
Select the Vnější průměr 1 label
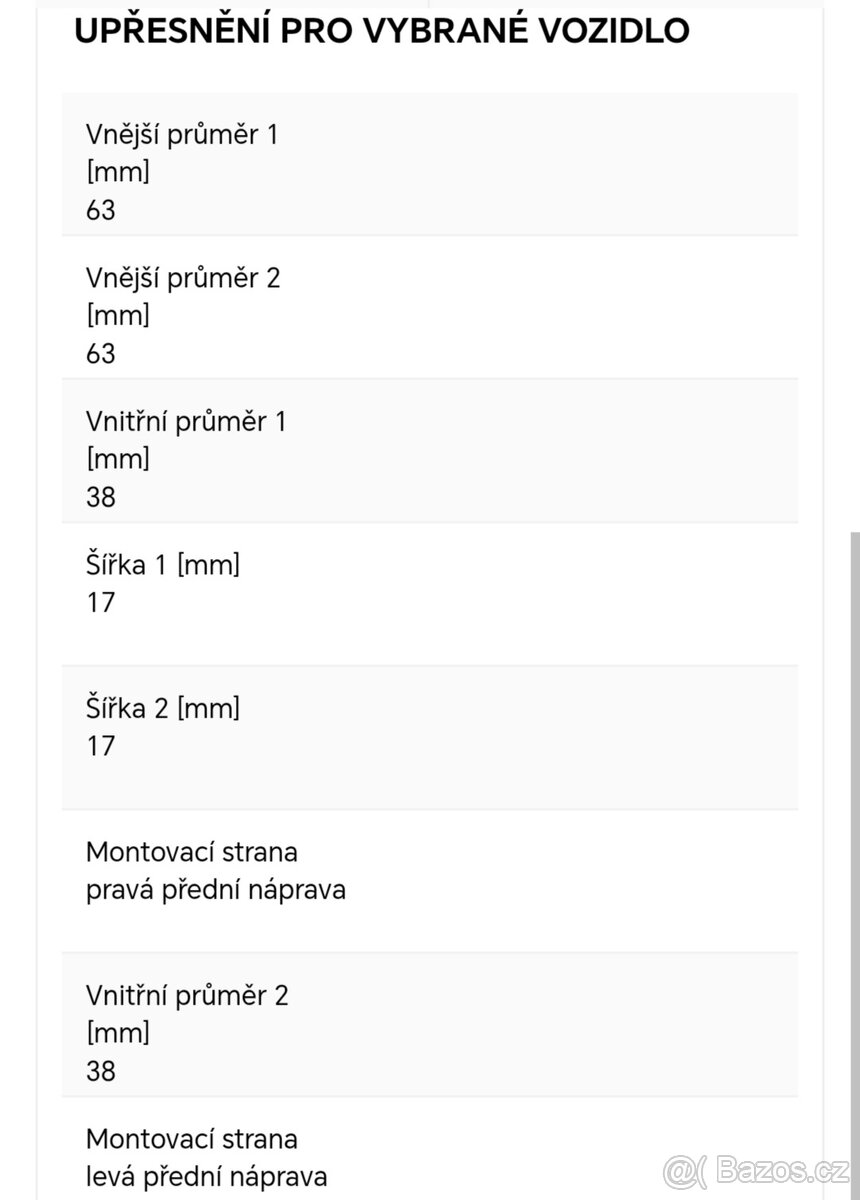(x=182, y=134)
